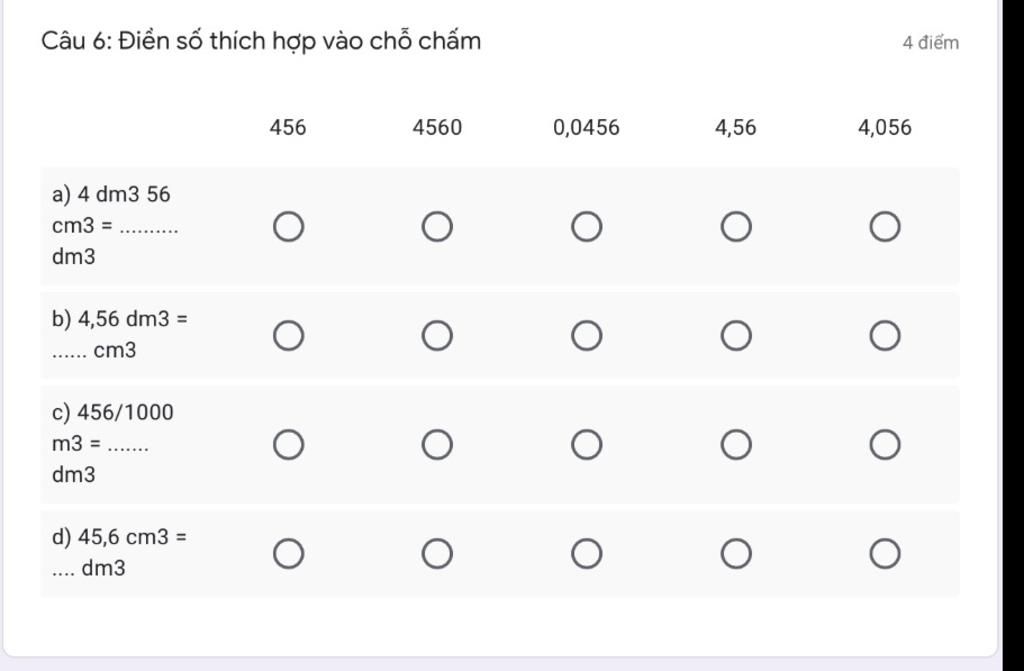Image resolution: width=1024 pixels, height=671 pixels.
Task: Select 4560 for row a) 4 dm3 56 cm3
Action: tap(437, 227)
